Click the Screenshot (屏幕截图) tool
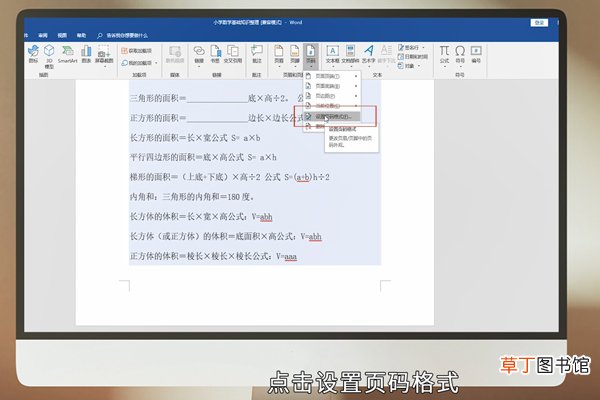 pos(104,56)
